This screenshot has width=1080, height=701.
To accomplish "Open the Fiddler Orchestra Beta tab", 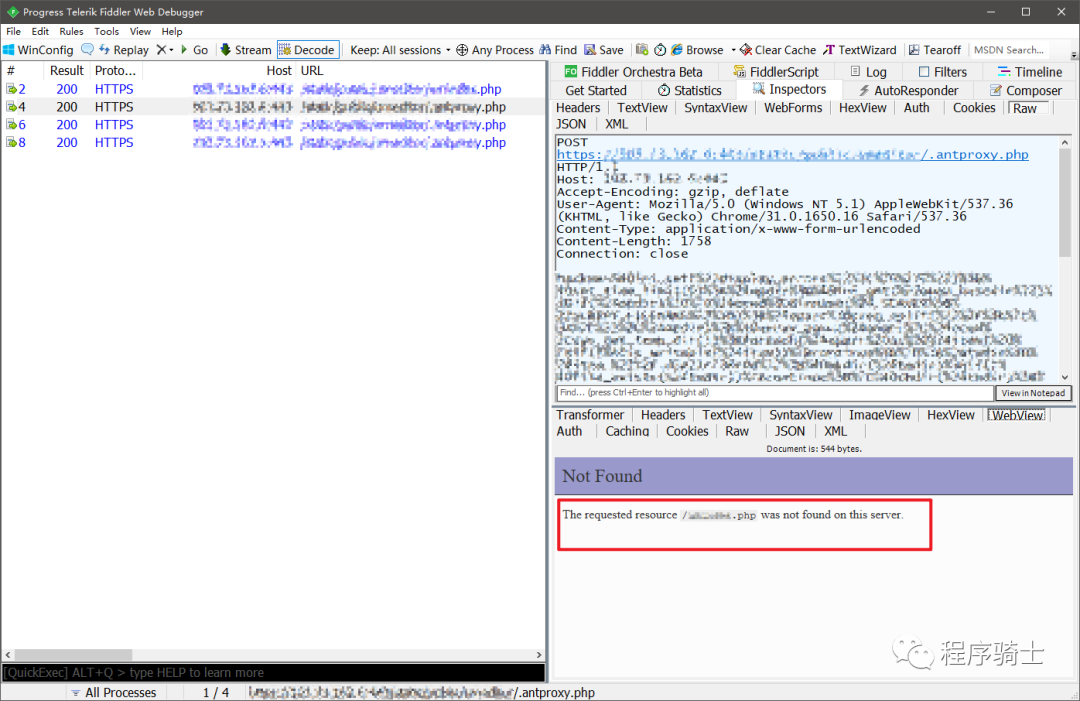I will coord(634,72).
